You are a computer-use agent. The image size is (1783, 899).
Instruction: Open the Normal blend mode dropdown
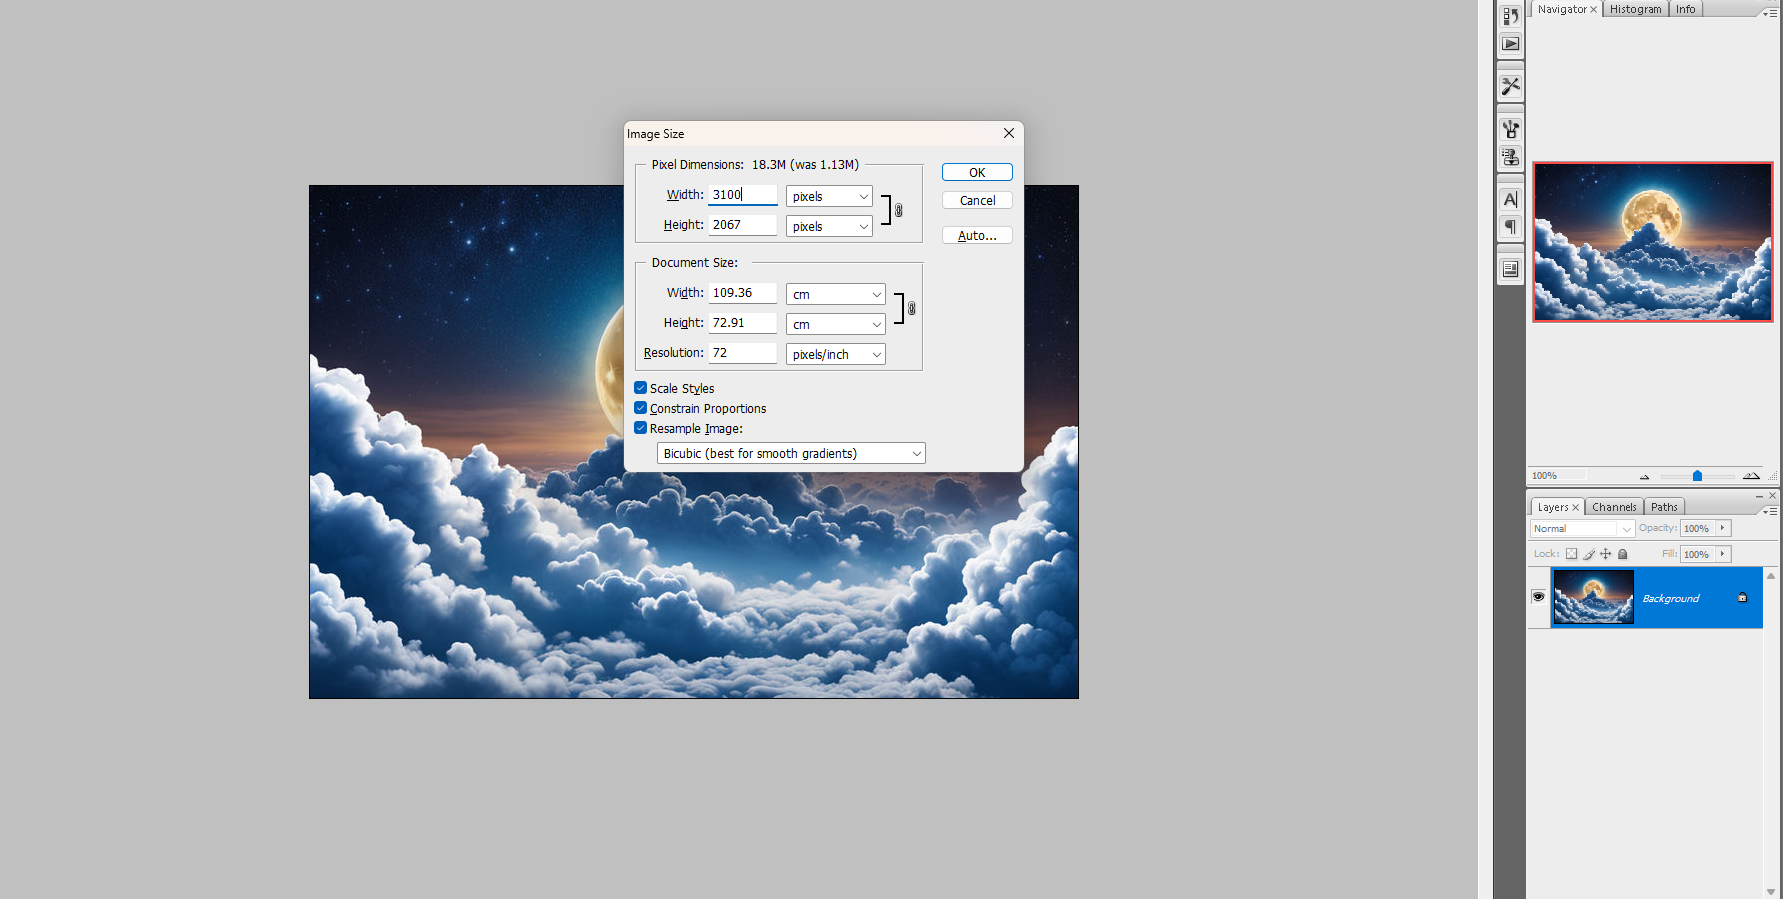click(1582, 529)
